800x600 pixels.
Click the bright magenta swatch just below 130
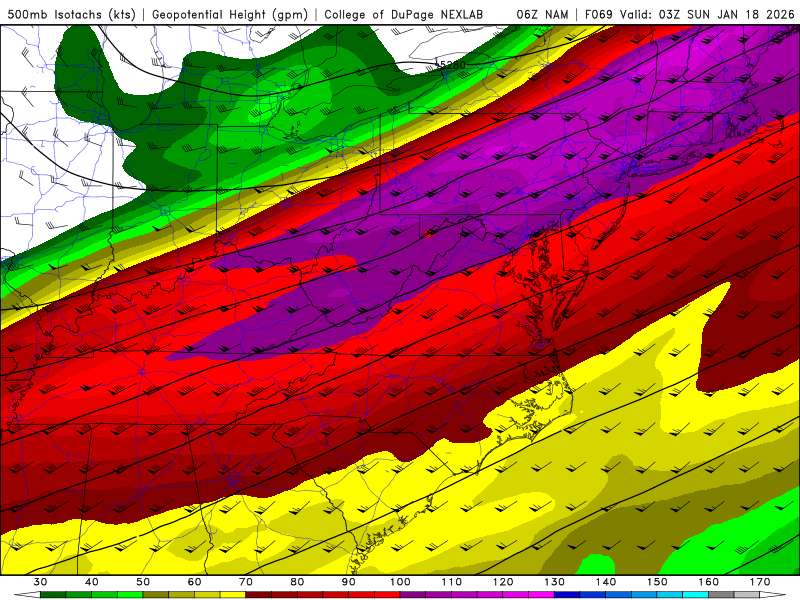541,595
